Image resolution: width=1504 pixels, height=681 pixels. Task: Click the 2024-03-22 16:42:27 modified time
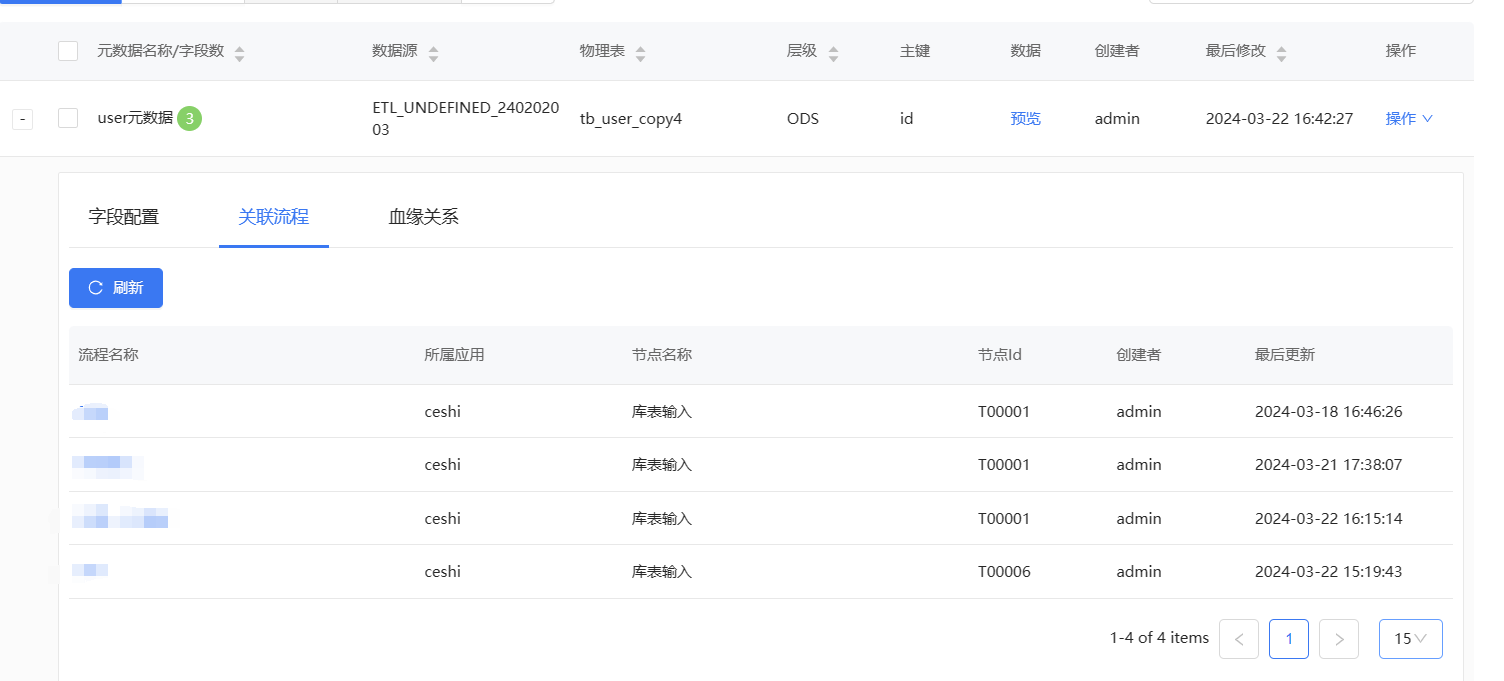click(1279, 118)
